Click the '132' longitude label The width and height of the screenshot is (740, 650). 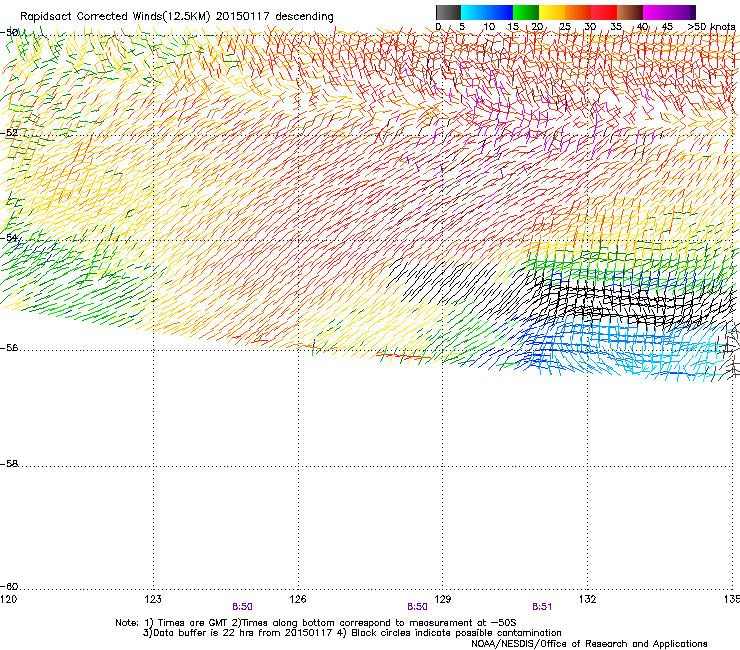pyautogui.click(x=588, y=599)
